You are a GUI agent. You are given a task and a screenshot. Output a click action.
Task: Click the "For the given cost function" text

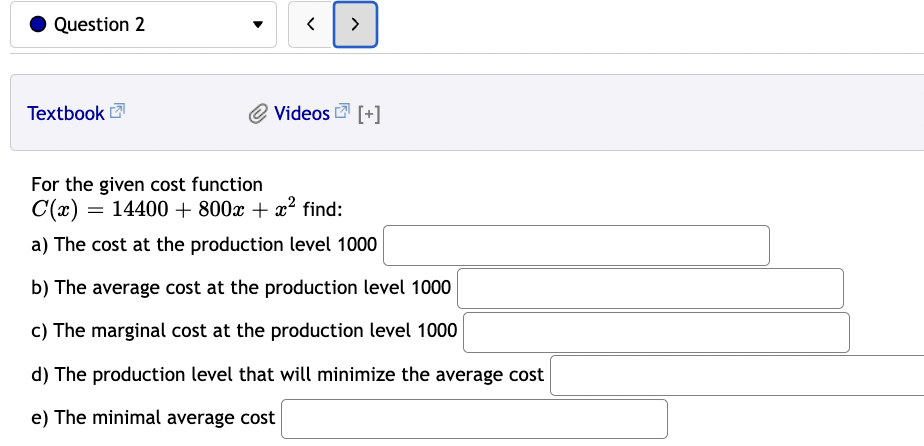tap(147, 184)
